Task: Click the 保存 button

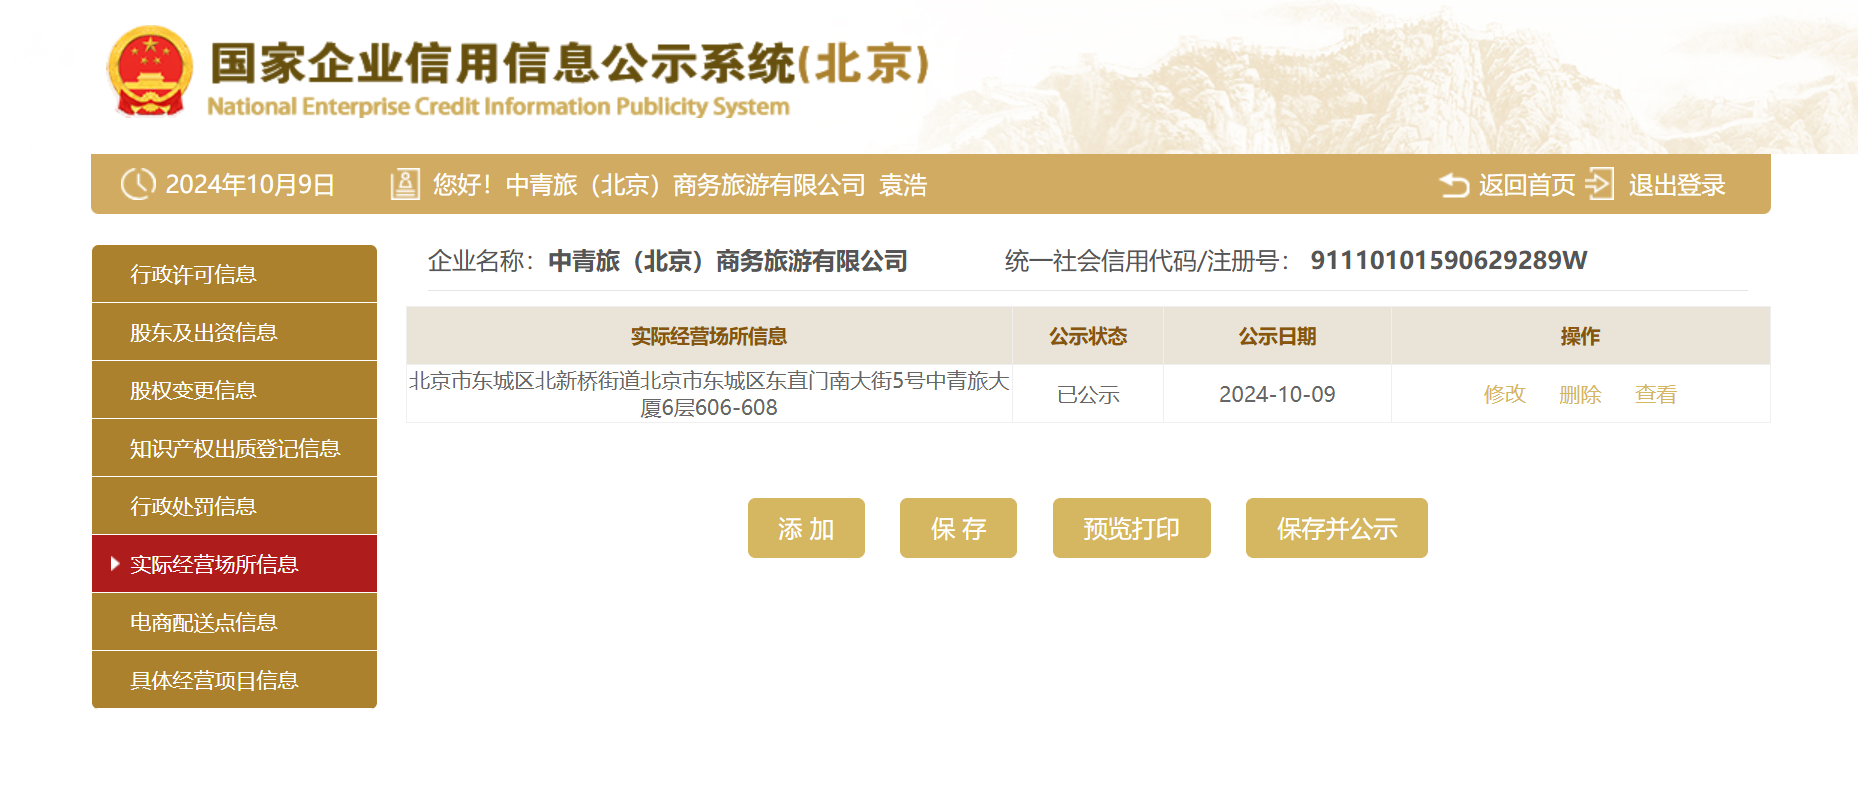Action: pos(958,528)
